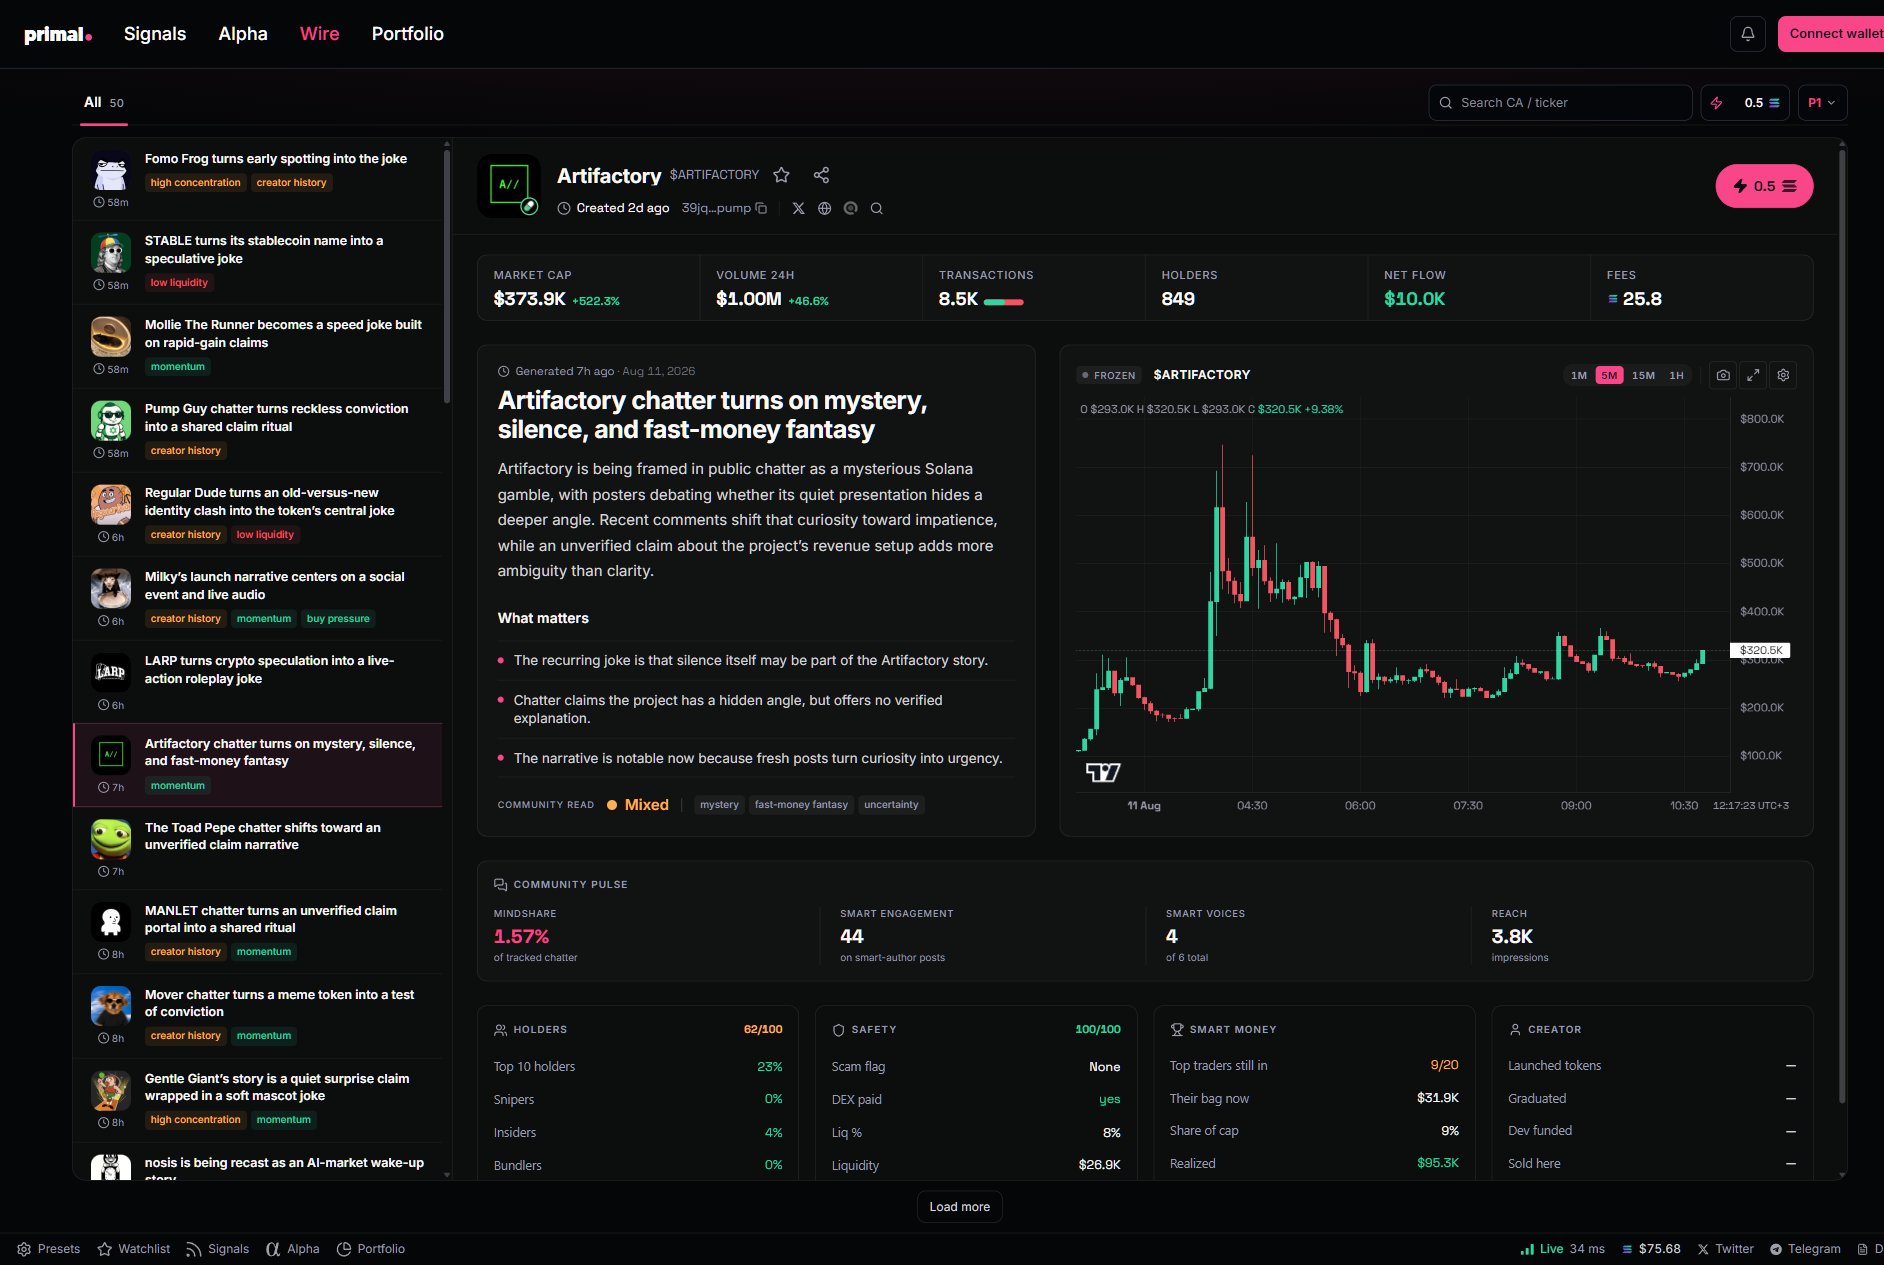This screenshot has width=1884, height=1265.
Task: Open the Telegram link in footer
Action: (1805, 1249)
